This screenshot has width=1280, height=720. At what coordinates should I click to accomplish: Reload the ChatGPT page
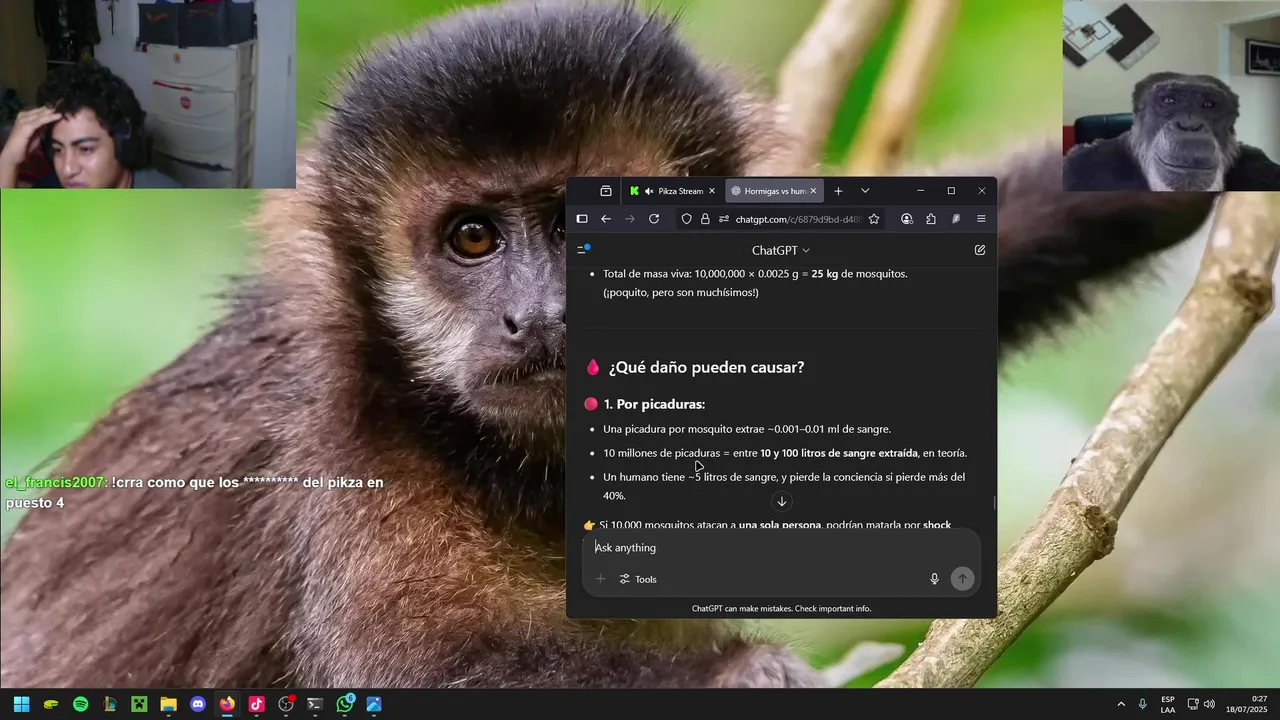[x=654, y=219]
